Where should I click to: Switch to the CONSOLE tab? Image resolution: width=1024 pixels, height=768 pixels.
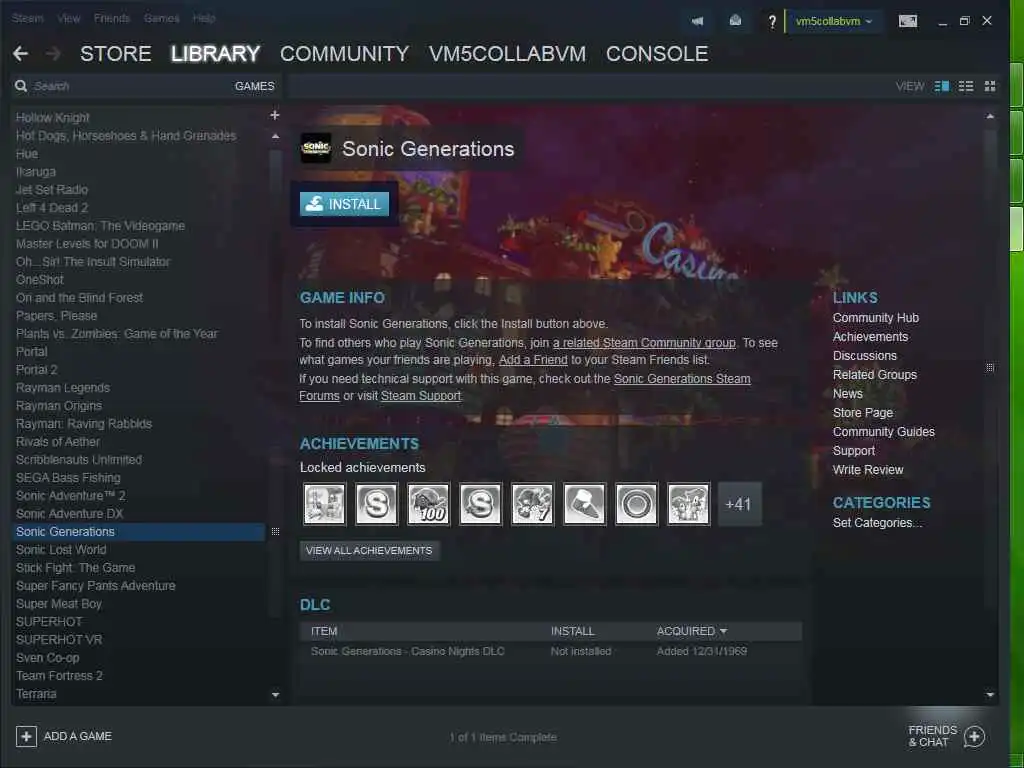point(657,54)
